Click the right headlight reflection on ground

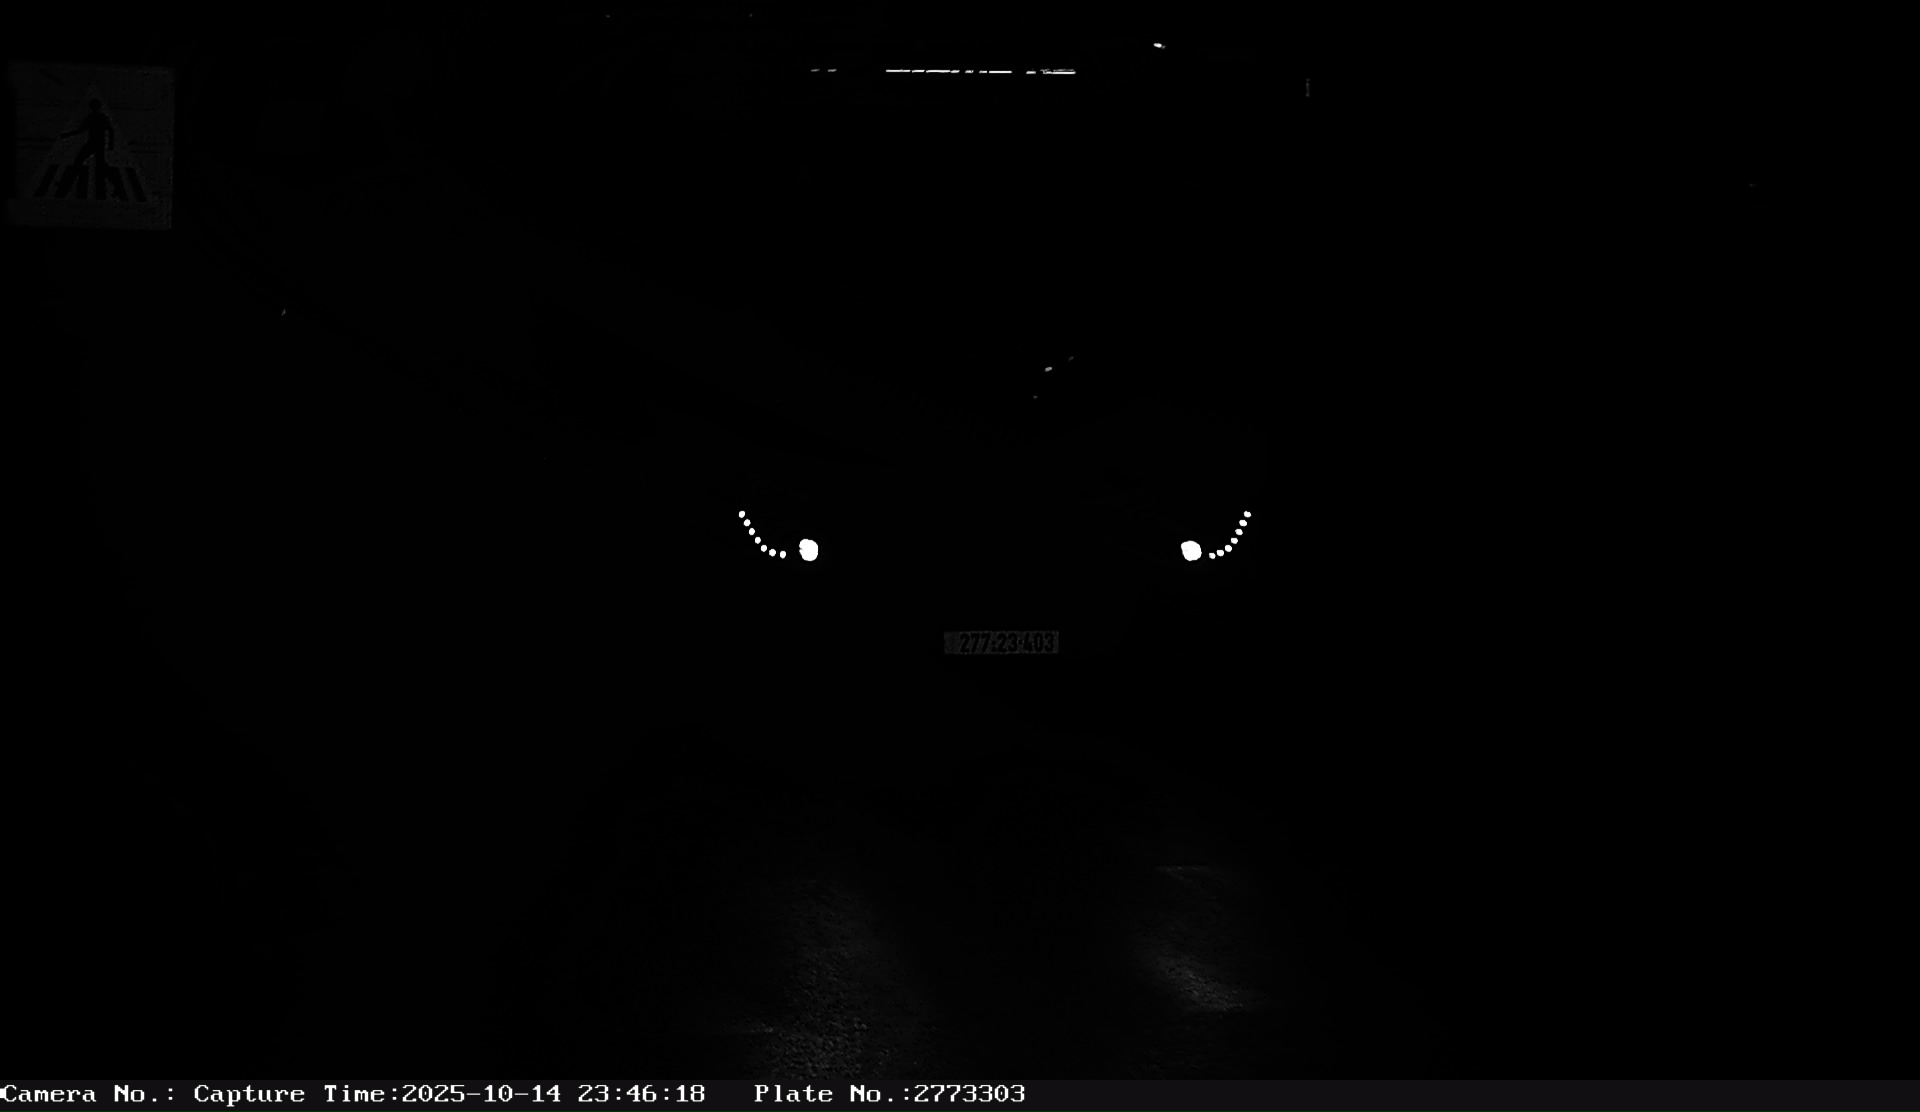[1200, 950]
